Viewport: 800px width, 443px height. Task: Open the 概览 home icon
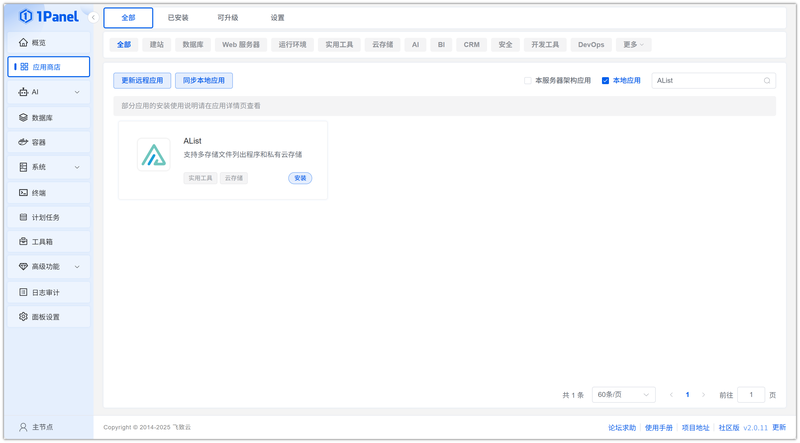[x=23, y=42]
